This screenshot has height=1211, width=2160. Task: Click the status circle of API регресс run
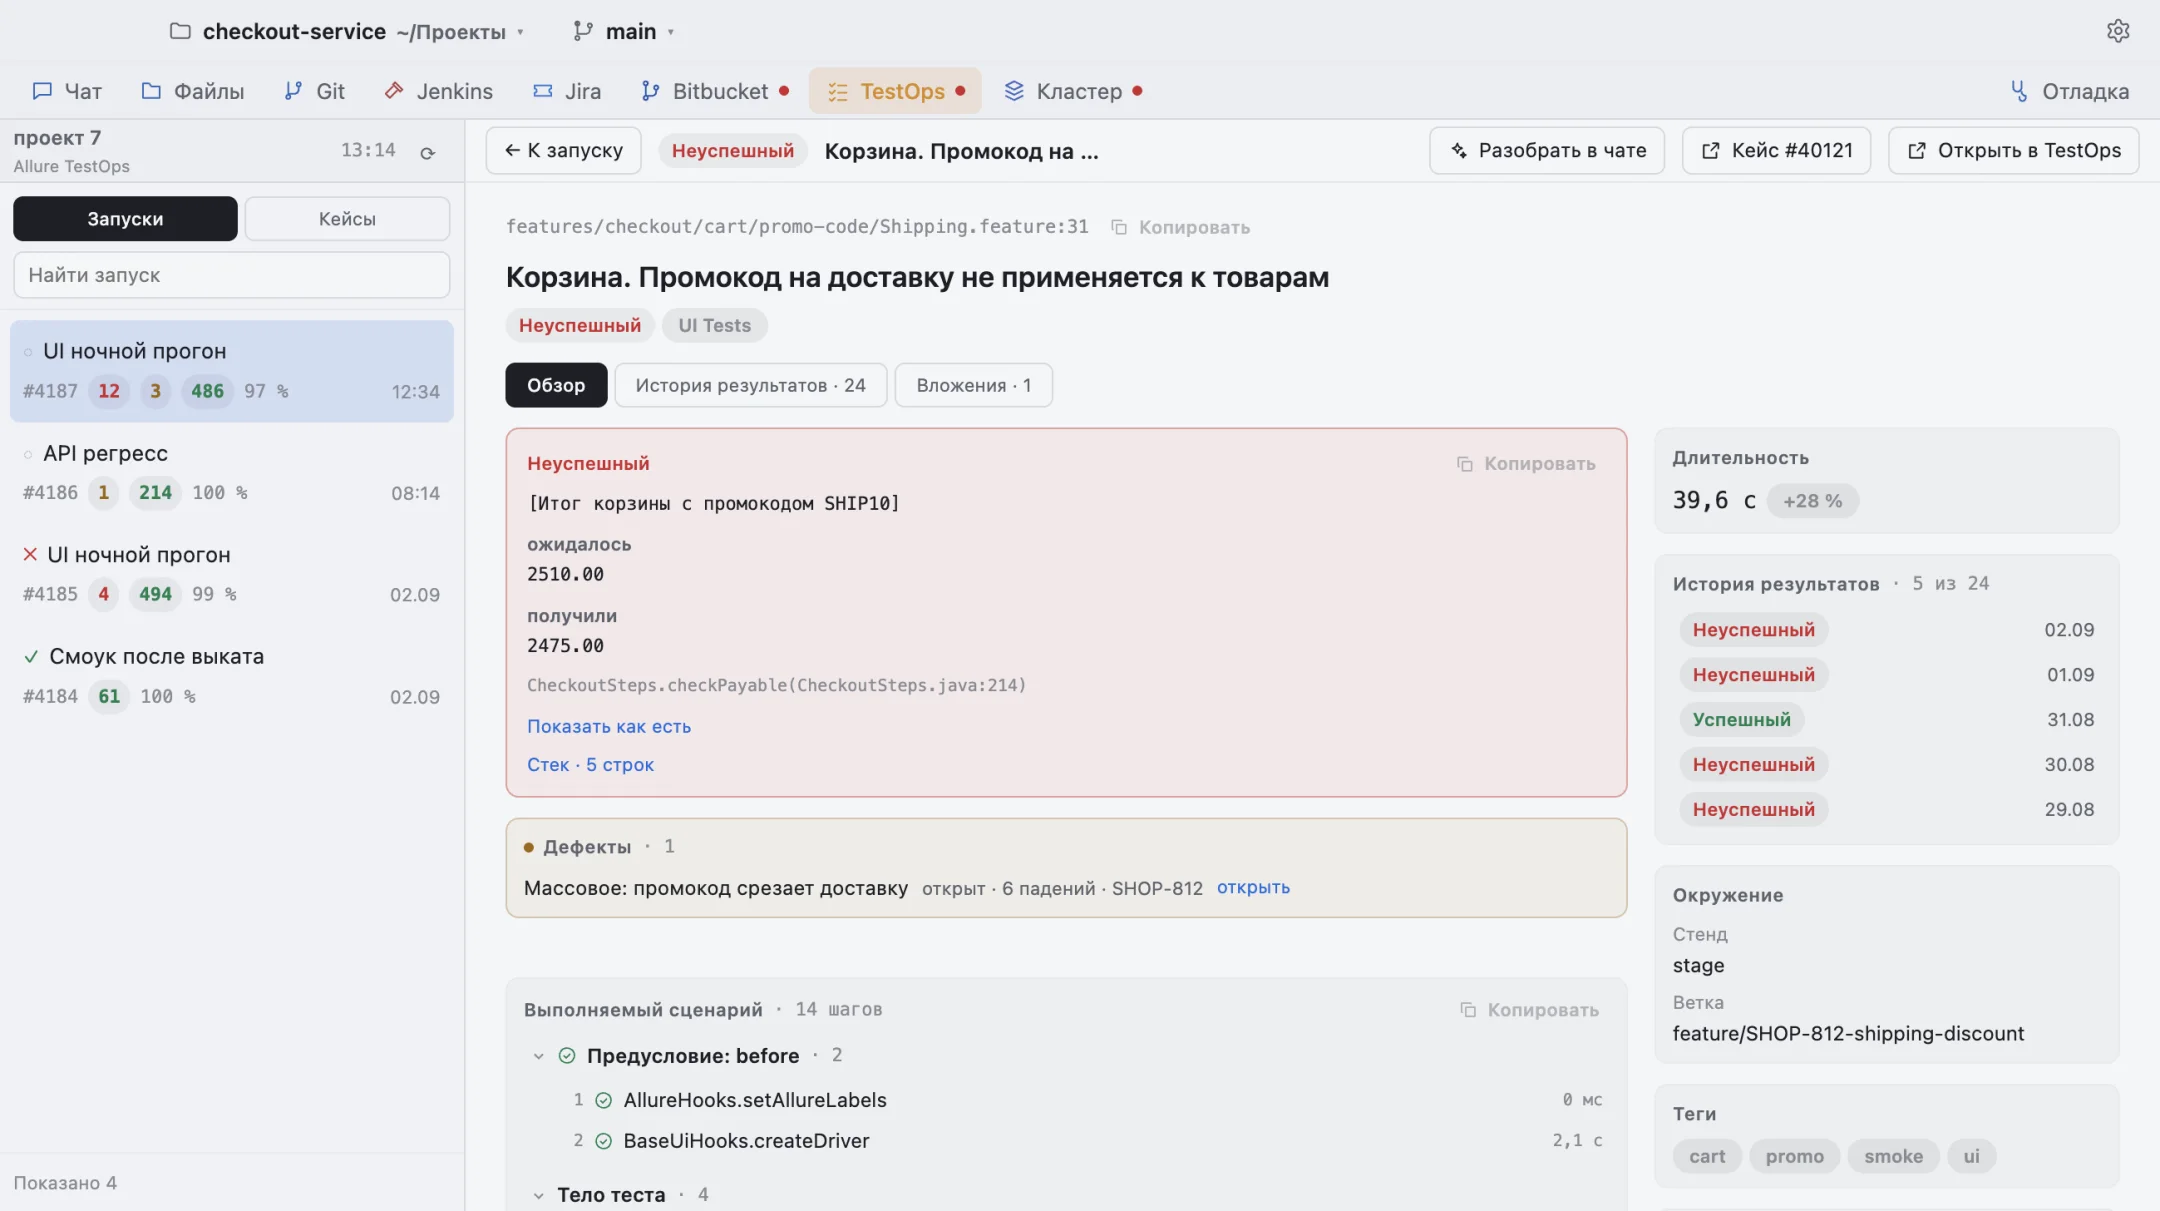28,453
